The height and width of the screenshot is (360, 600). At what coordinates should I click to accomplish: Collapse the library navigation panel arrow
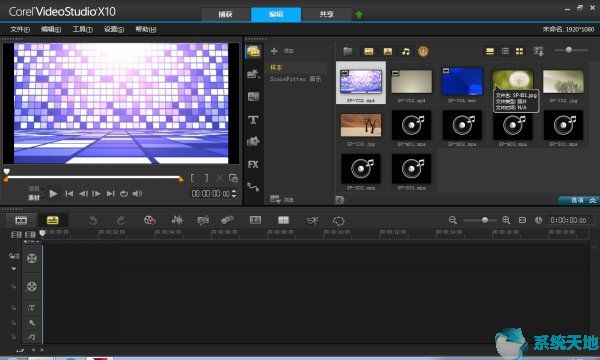(339, 200)
